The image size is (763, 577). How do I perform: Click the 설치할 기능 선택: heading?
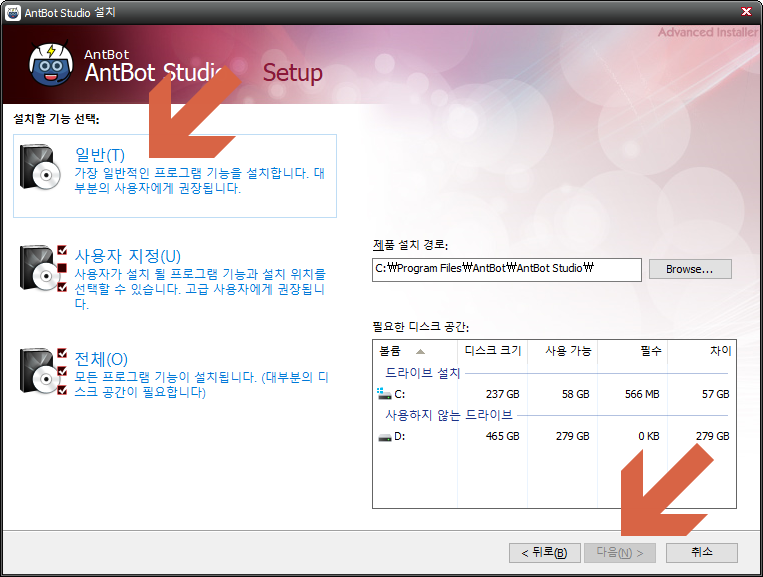click(56, 119)
